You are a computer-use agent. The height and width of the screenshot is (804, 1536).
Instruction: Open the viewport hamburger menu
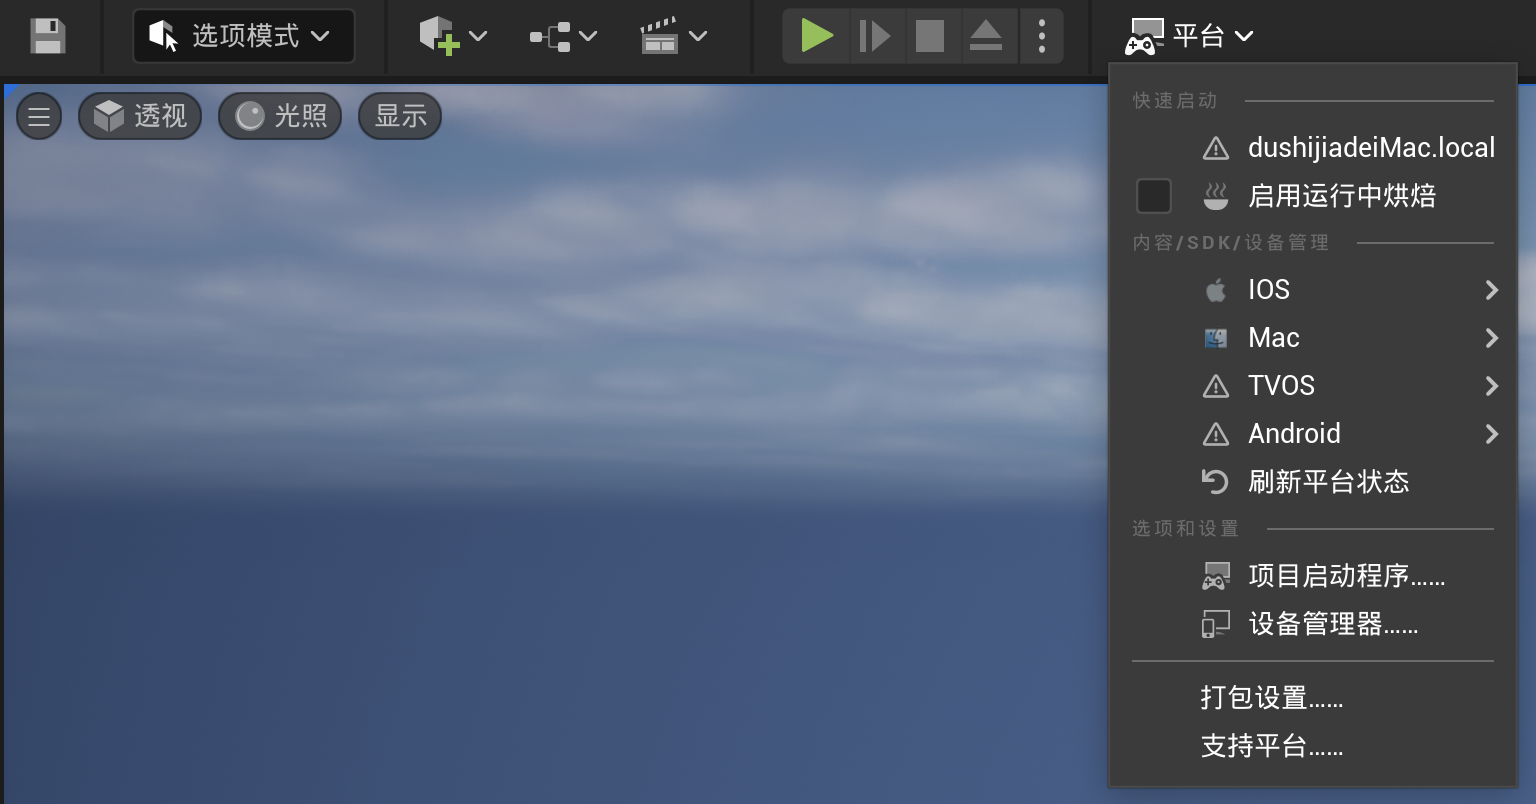39,117
